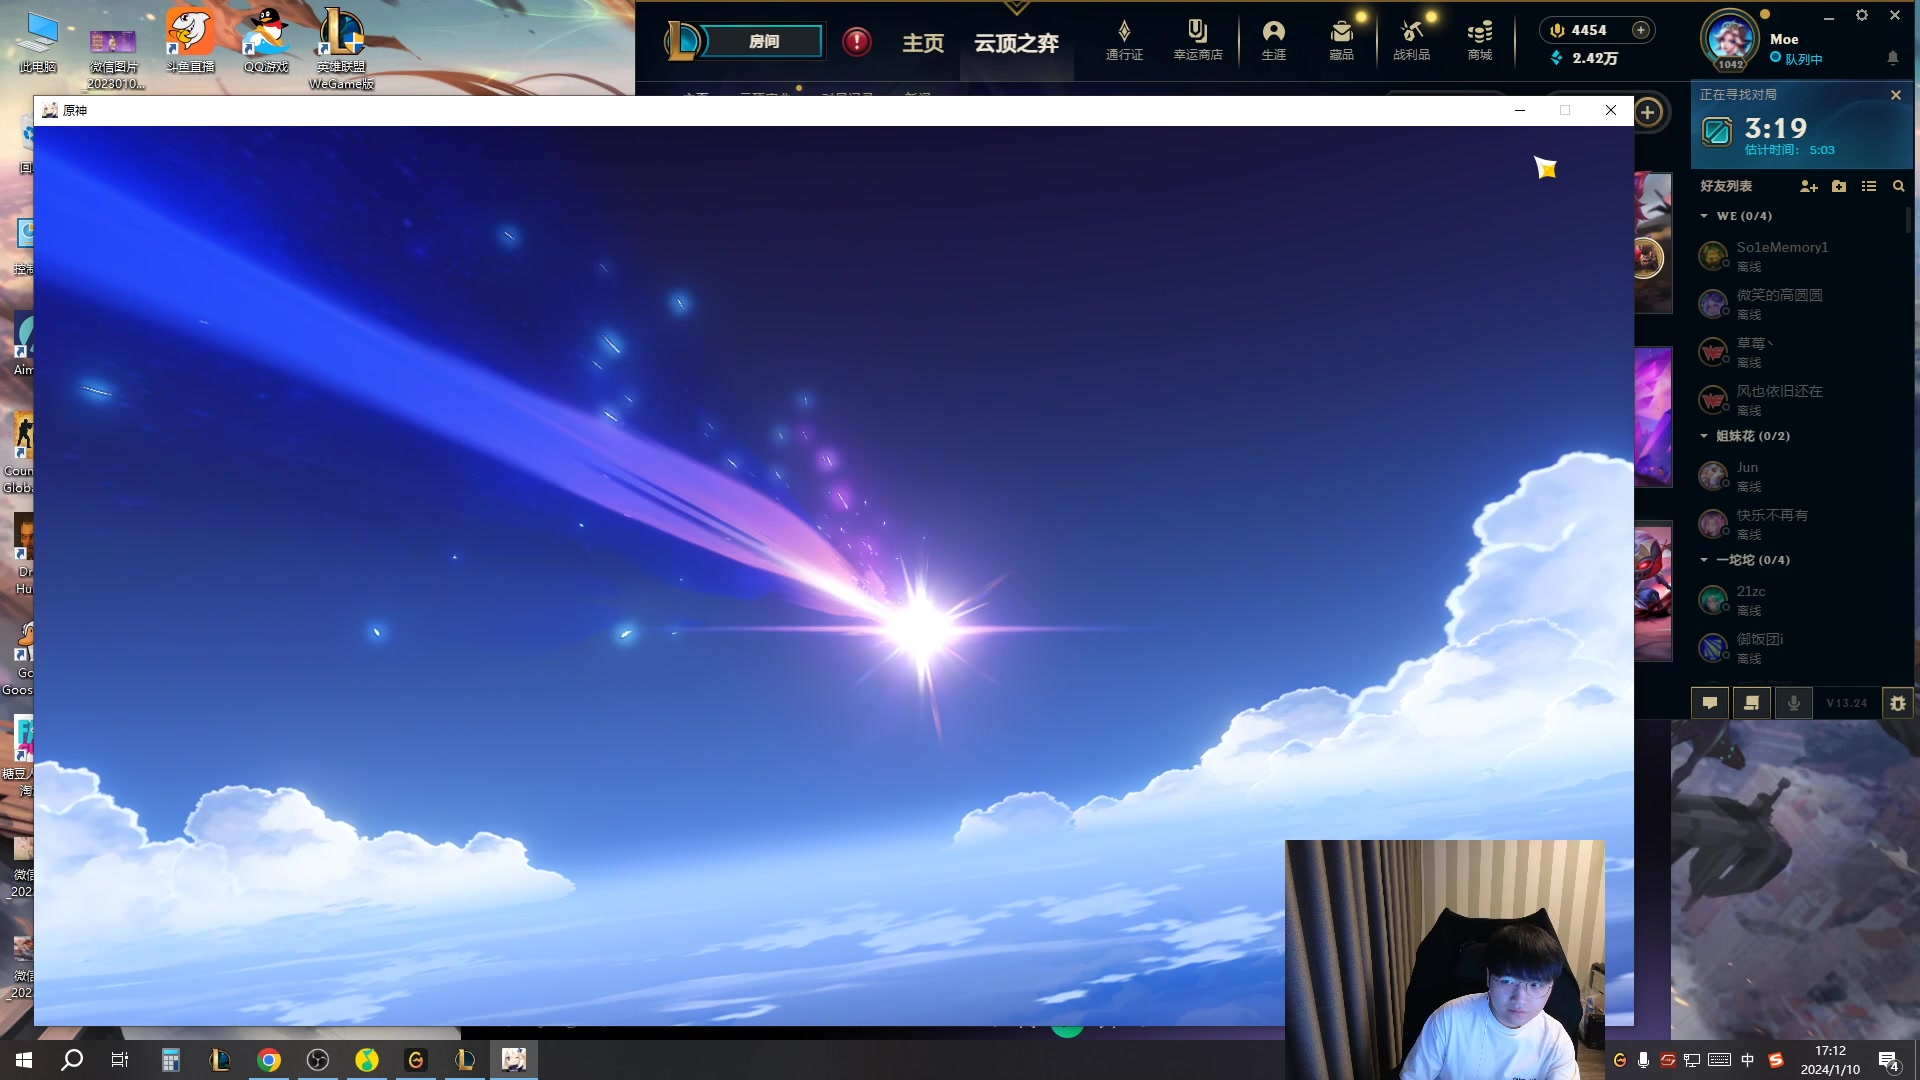Click the tray touch keyboard icon

pyautogui.click(x=1719, y=1060)
